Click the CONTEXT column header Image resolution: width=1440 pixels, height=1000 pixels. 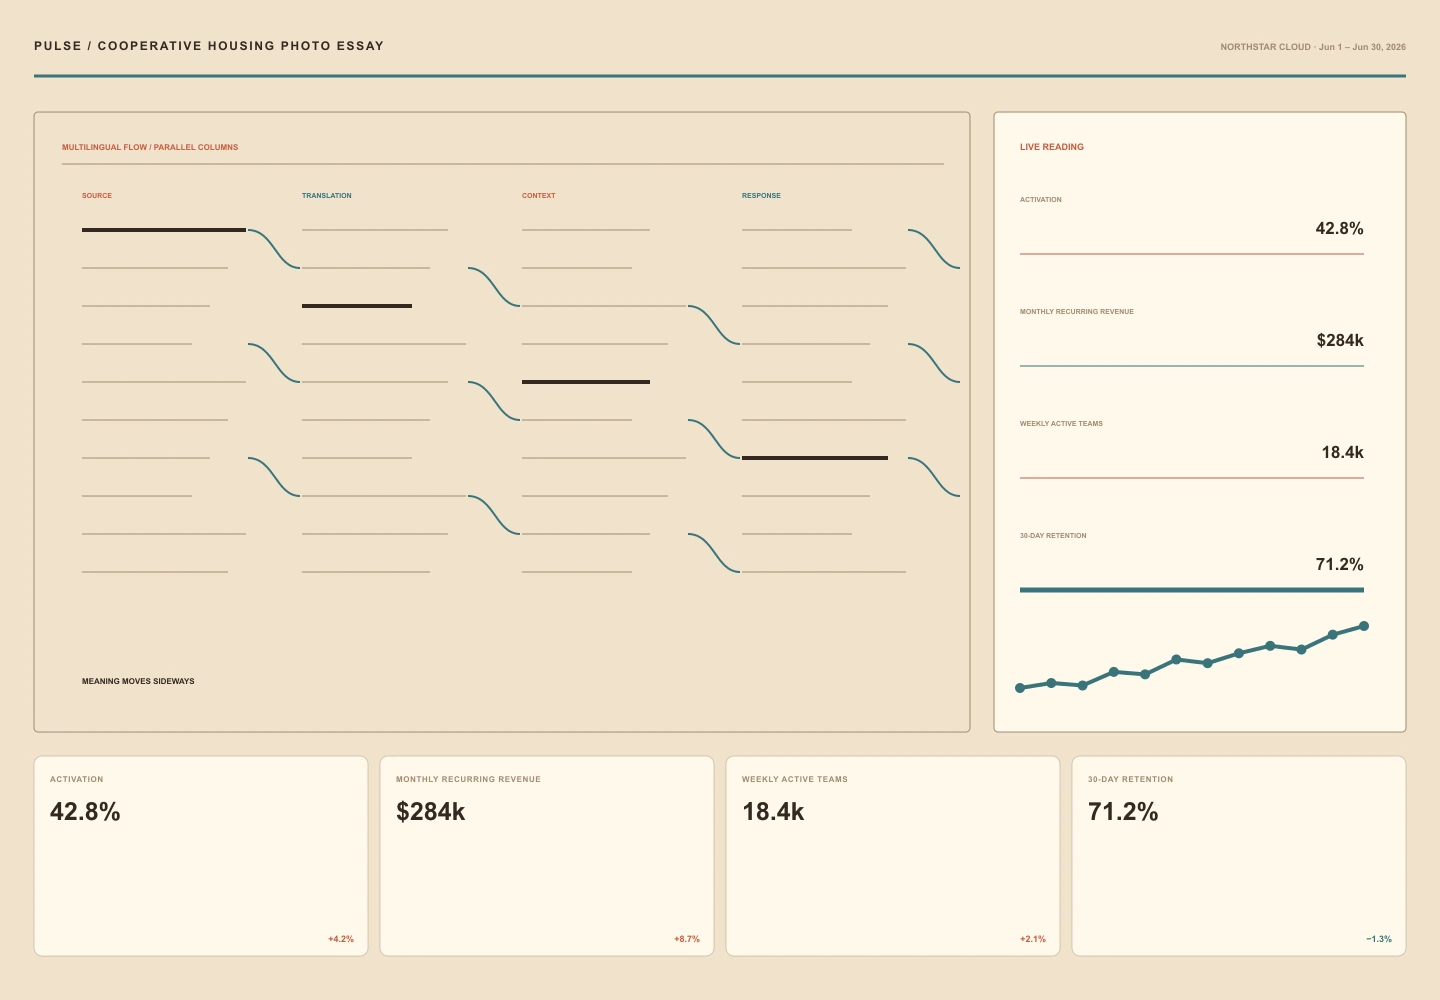tap(539, 196)
